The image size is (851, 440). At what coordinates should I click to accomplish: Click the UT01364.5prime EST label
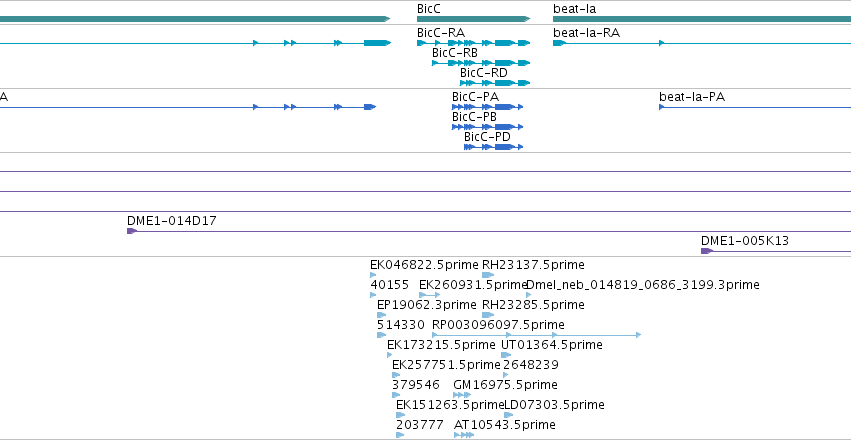(x=551, y=345)
